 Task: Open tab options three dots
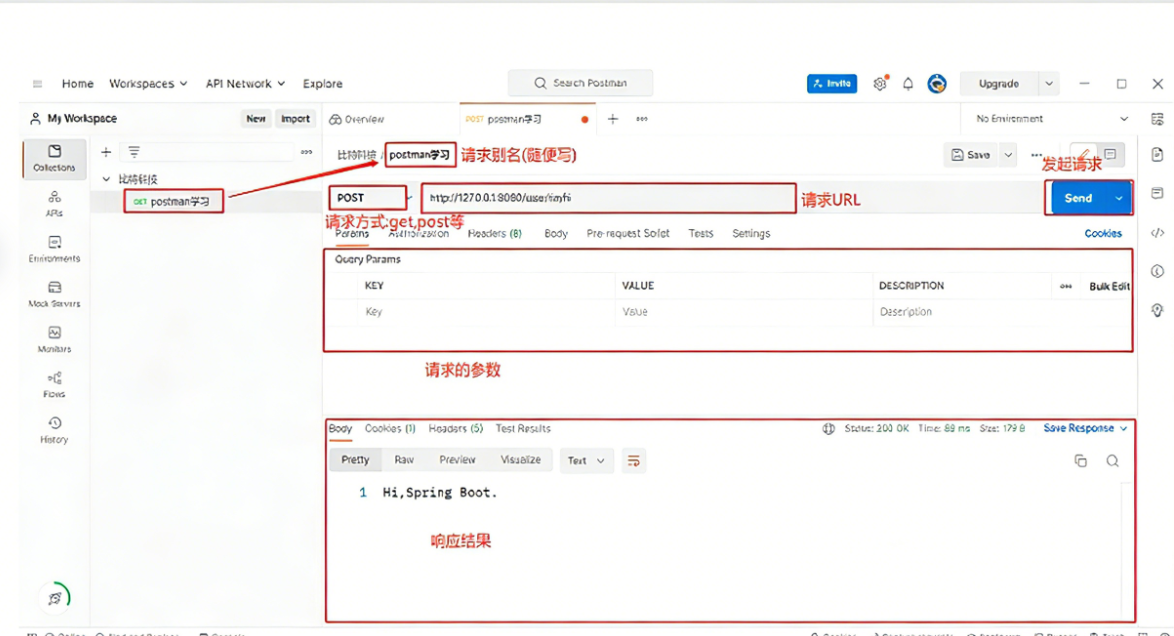pos(642,119)
